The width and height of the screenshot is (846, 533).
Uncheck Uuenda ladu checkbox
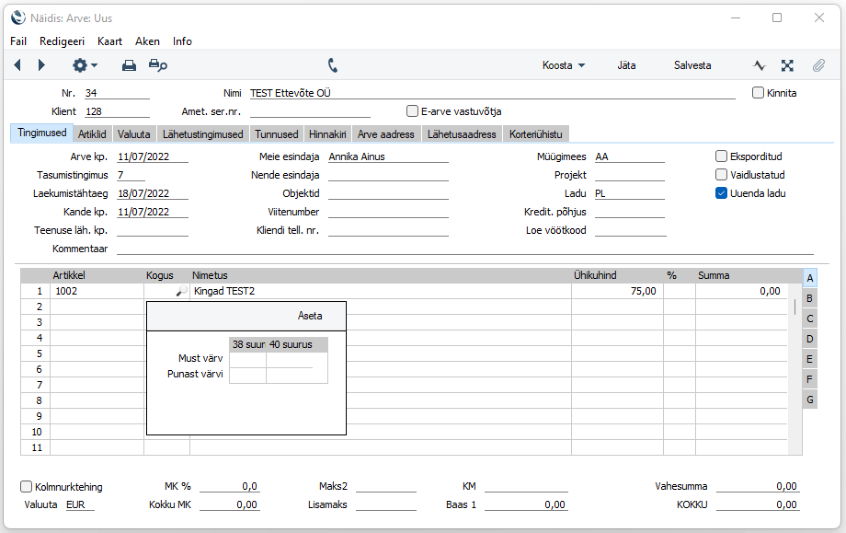721,193
